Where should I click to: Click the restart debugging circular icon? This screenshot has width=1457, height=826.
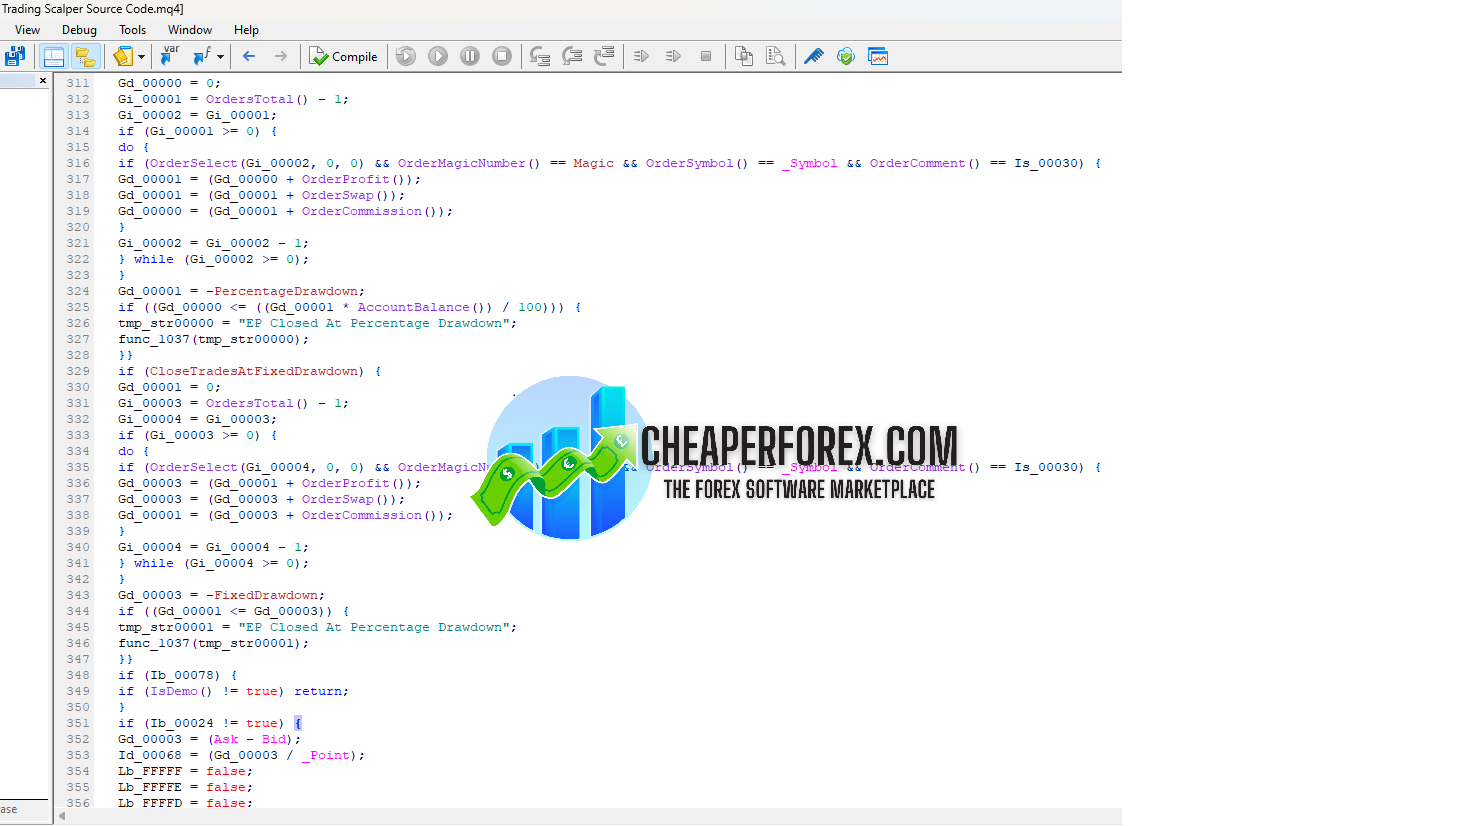coord(406,56)
